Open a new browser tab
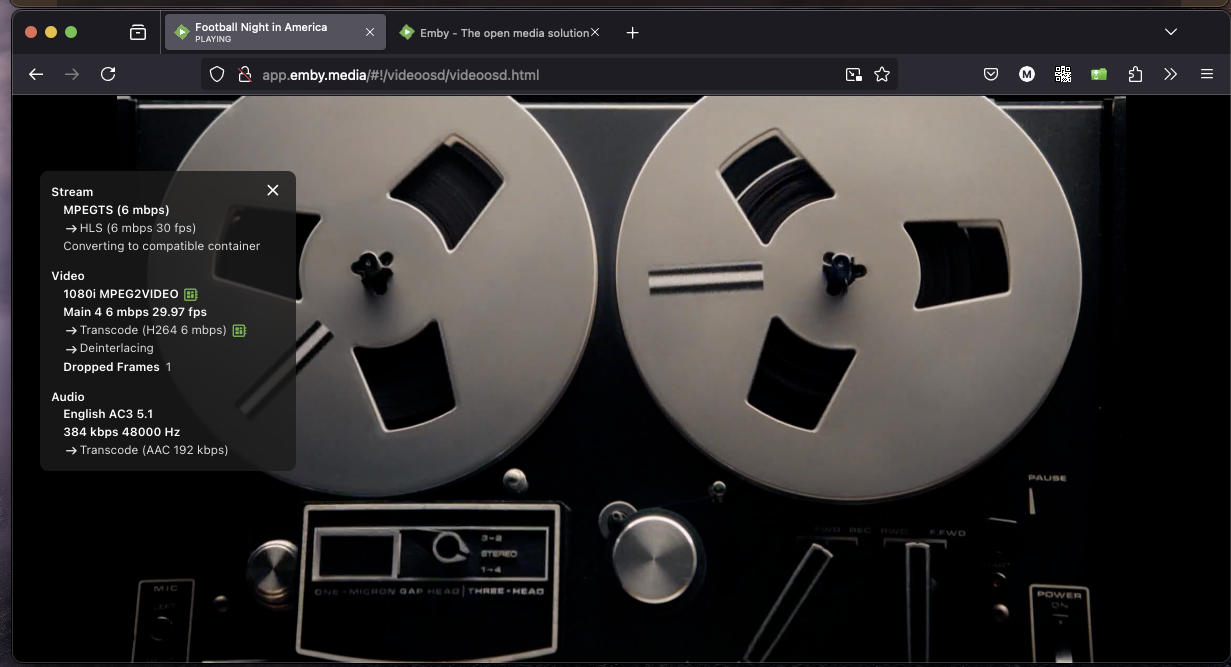This screenshot has height=667, width=1231. (x=632, y=33)
